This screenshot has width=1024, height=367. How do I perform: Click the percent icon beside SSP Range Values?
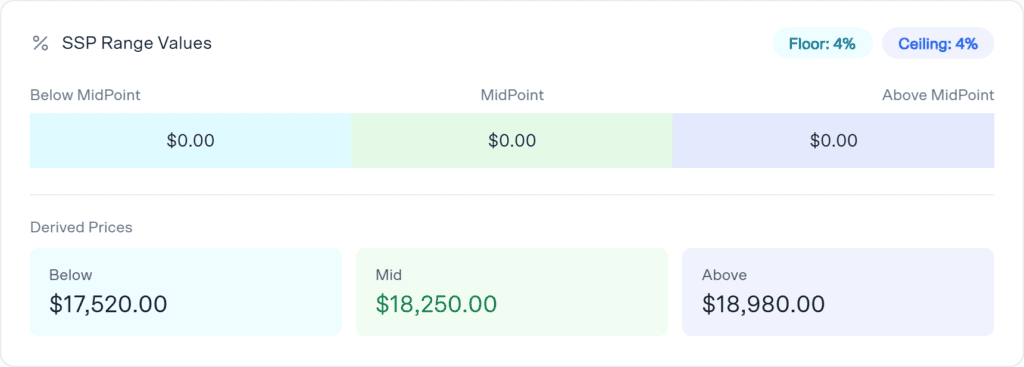40,44
